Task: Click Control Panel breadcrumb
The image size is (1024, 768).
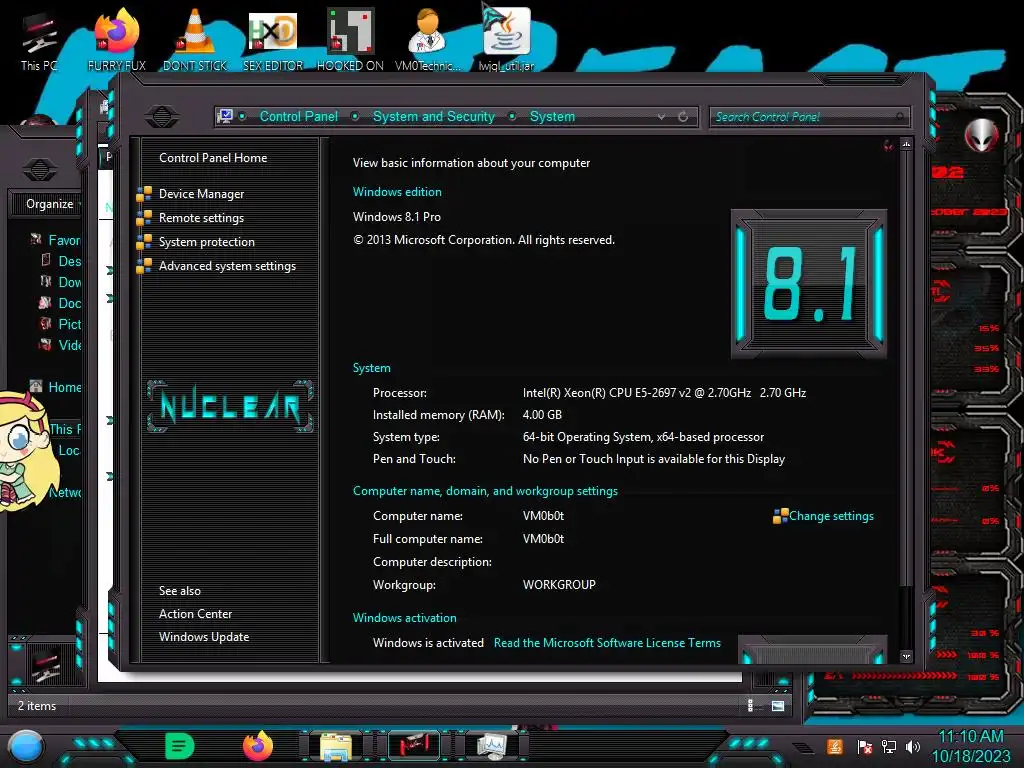Action: pos(298,116)
